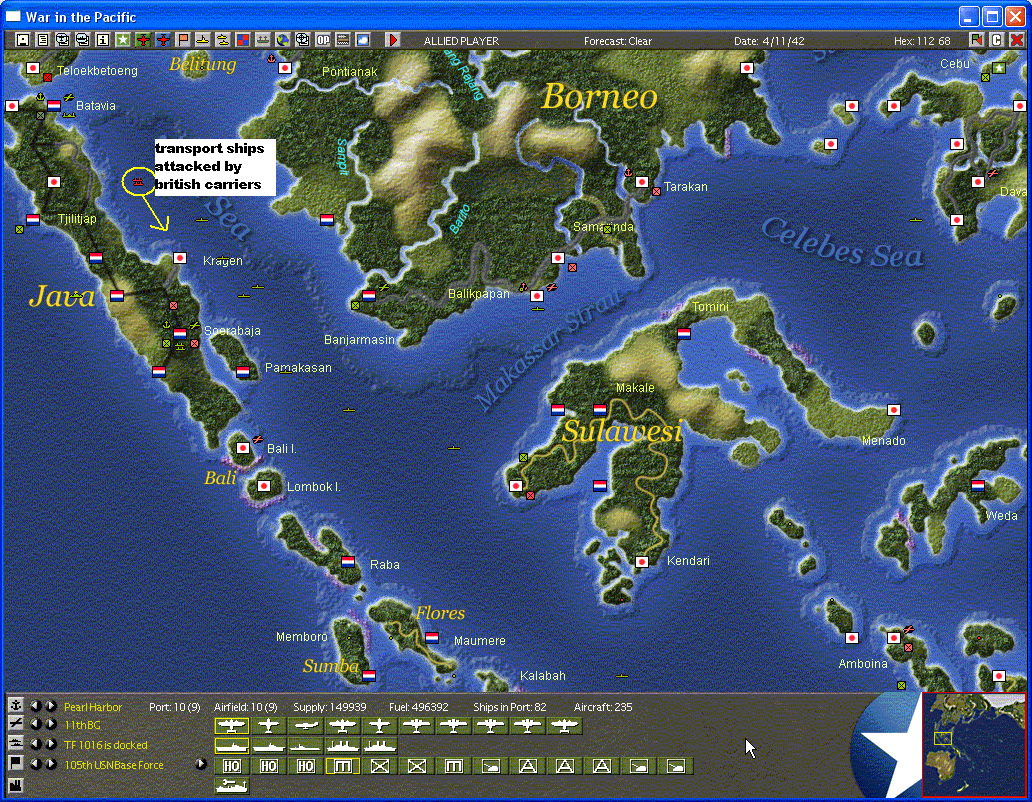Select the last ship icon in task force row
The width and height of the screenshot is (1032, 802).
380,745
